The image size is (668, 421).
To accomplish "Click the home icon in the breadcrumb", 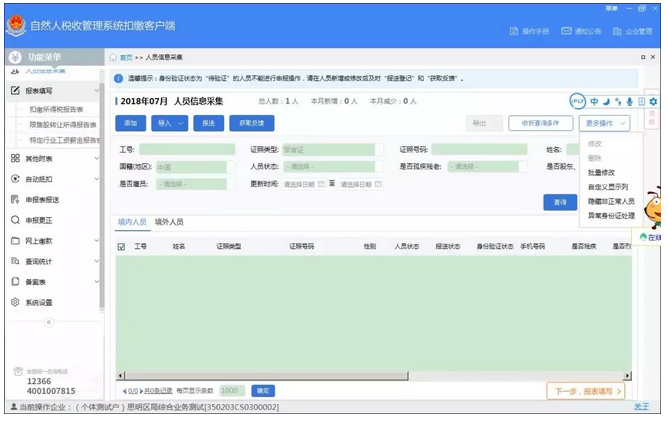I will (x=113, y=57).
